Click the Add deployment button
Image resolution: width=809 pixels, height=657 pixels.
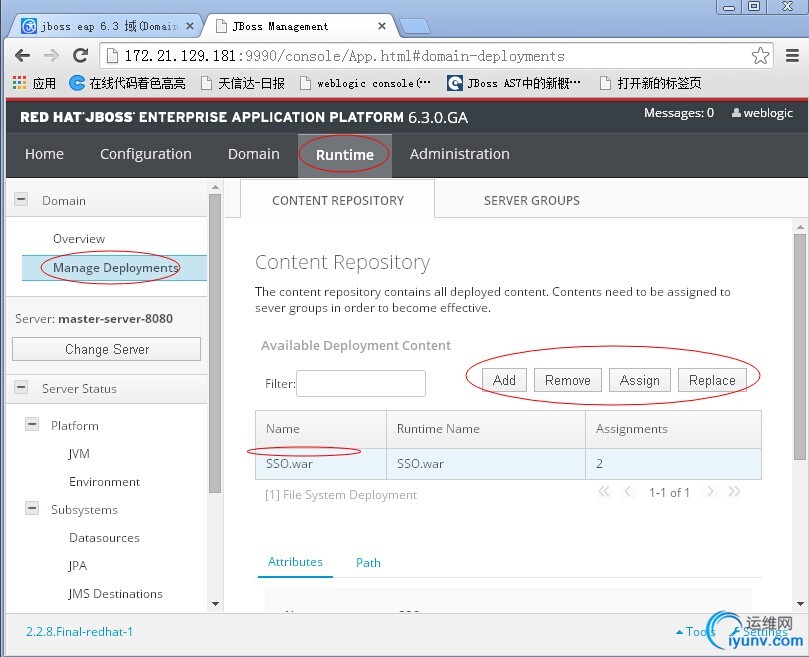point(504,380)
